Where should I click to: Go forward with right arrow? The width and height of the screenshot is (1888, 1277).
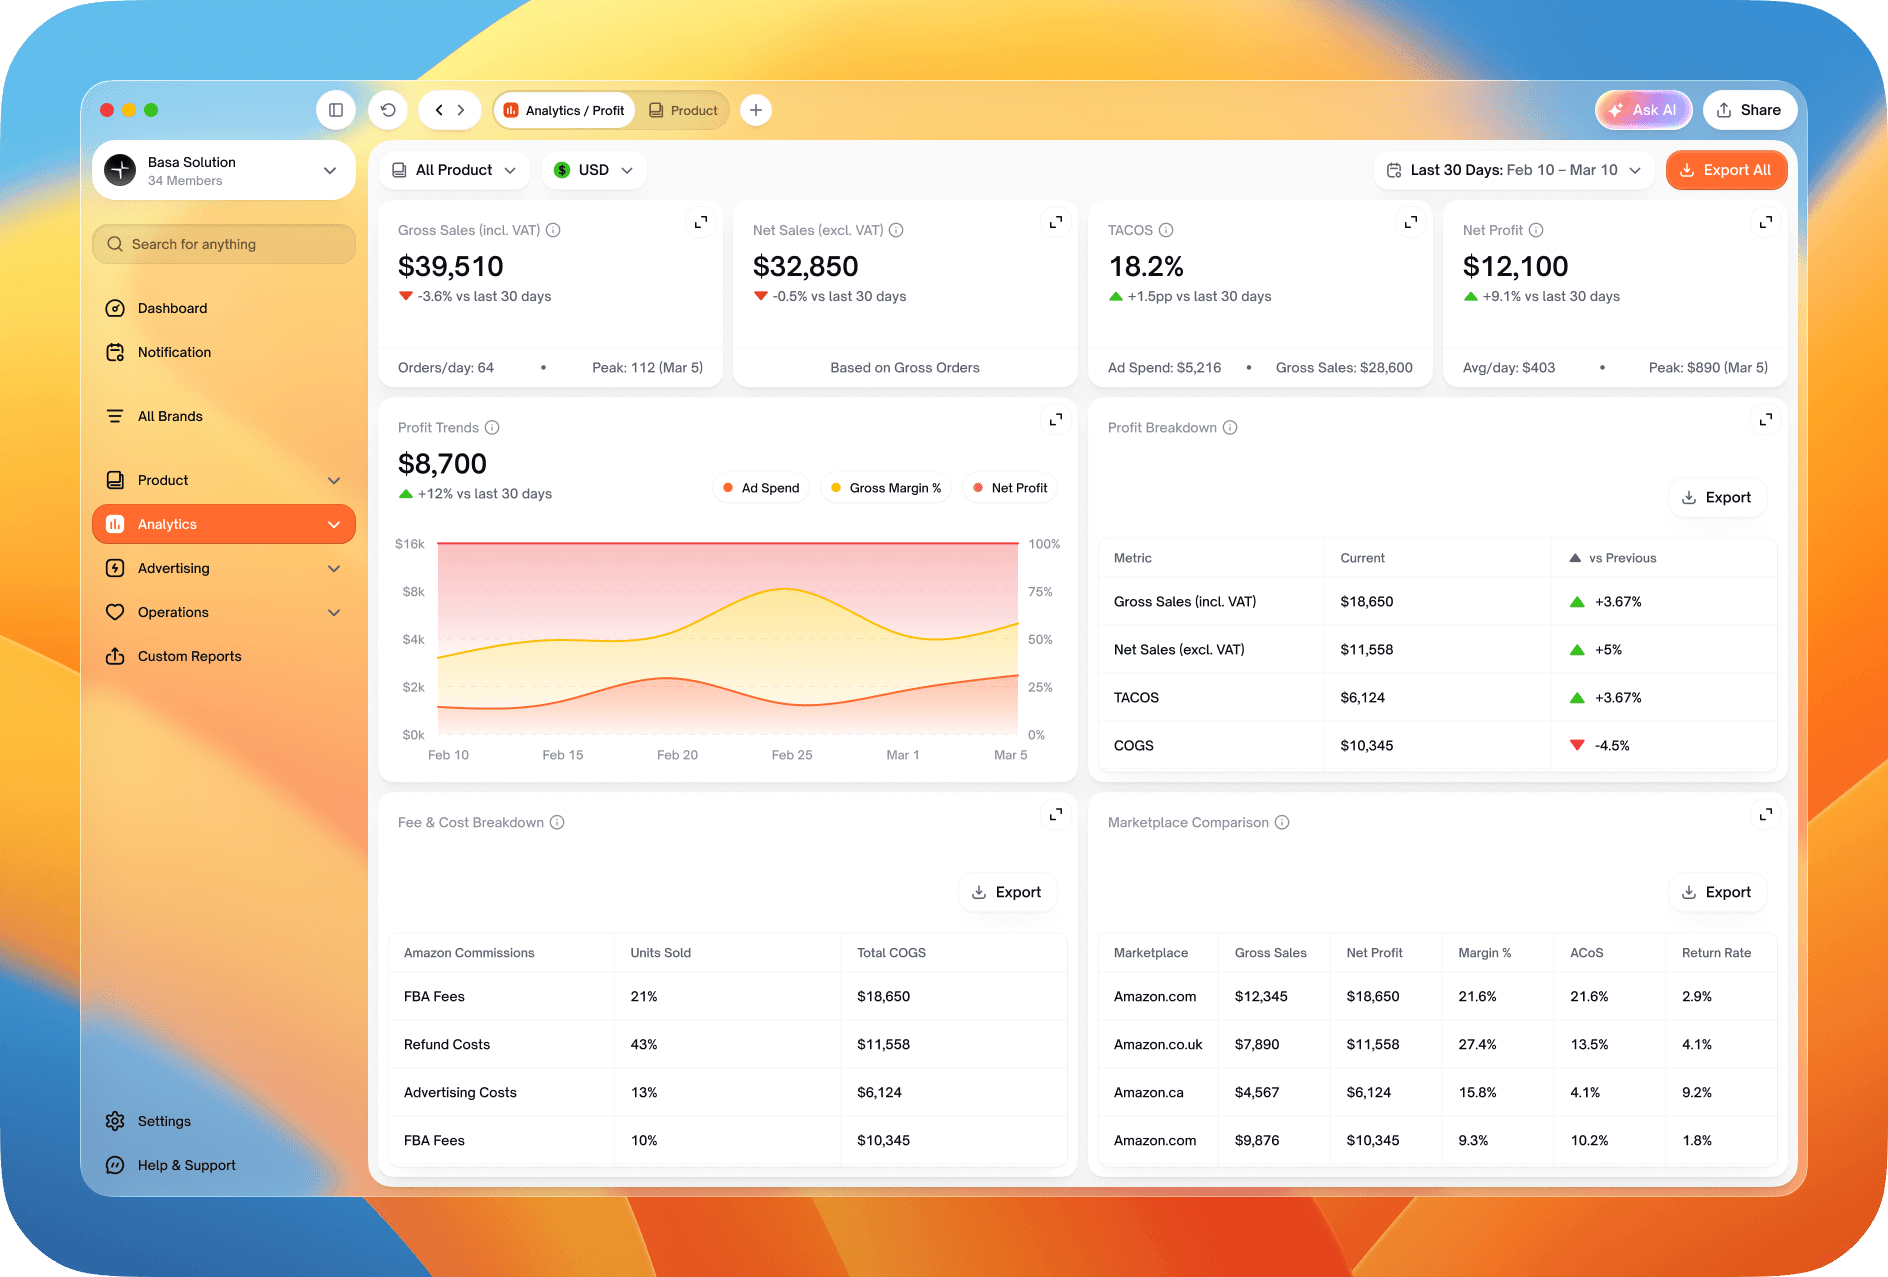point(461,110)
